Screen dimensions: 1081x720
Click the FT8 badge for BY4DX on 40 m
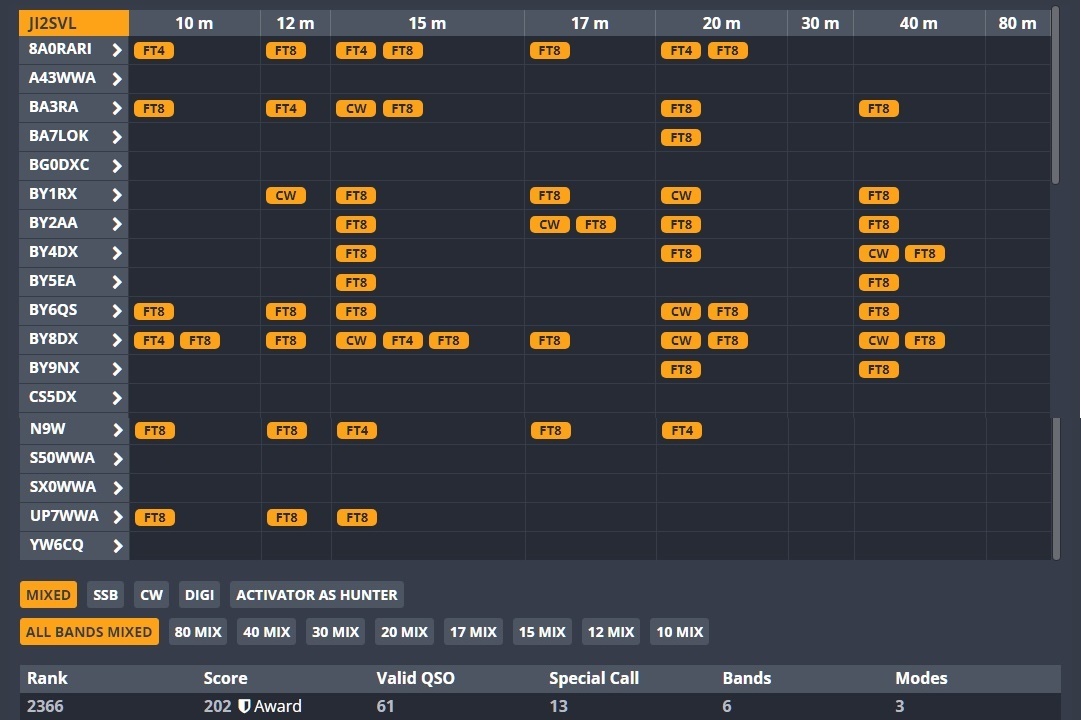(925, 254)
